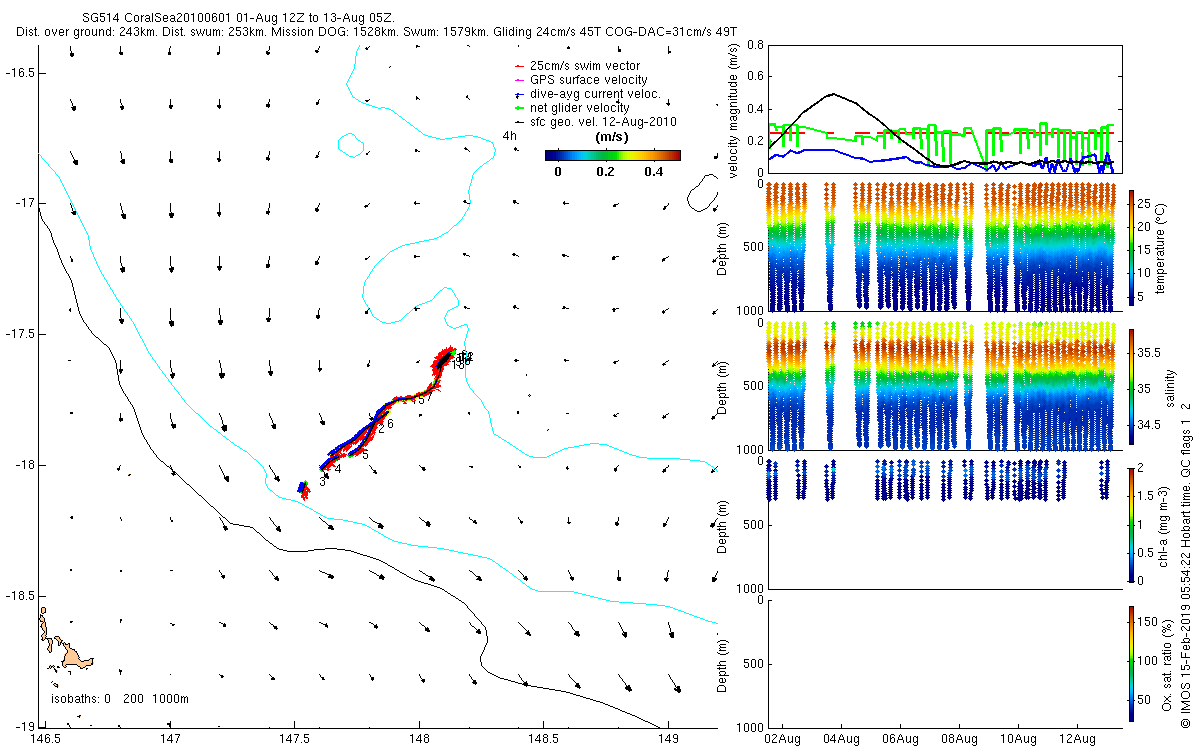The height and width of the screenshot is (750, 1200).
Task: Click the Ox. sat. ratio colorbar
Action: 1131,664
